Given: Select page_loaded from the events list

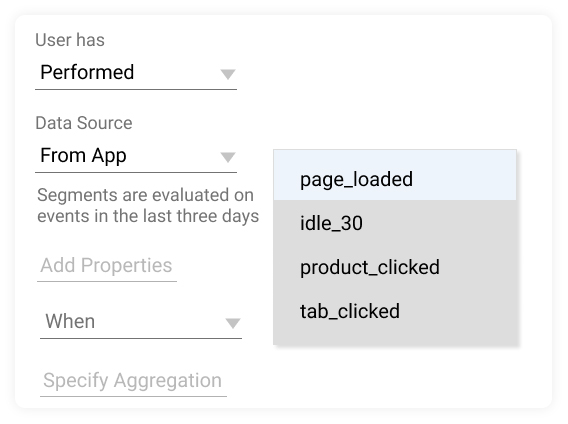Looking at the screenshot, I should [x=395, y=179].
